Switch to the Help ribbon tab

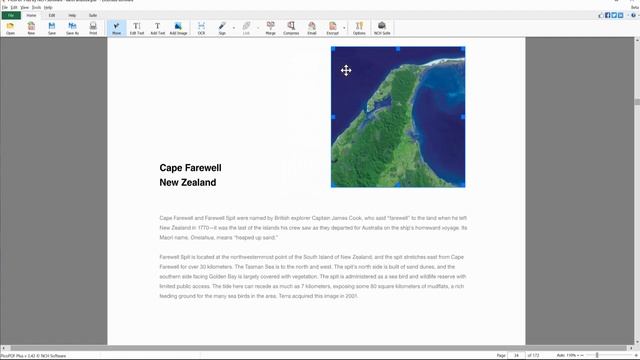[x=72, y=16]
